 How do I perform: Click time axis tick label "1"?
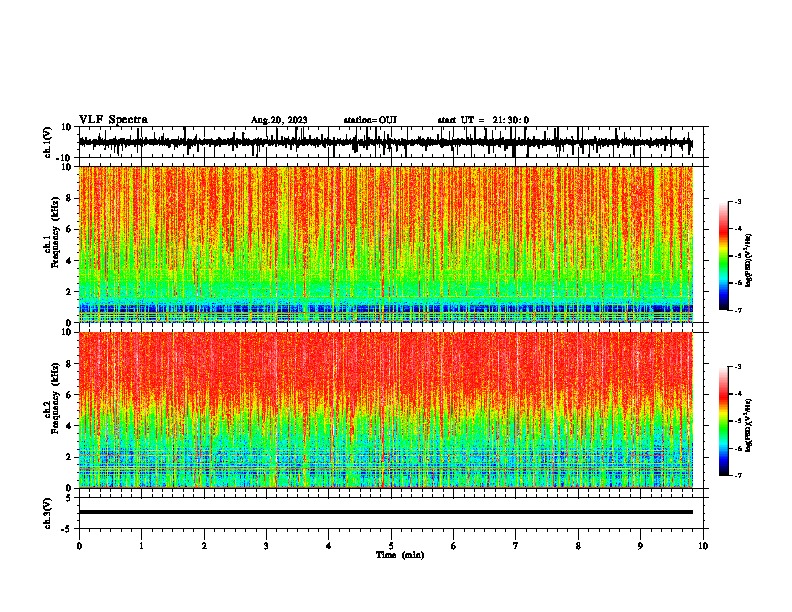pyautogui.click(x=141, y=546)
